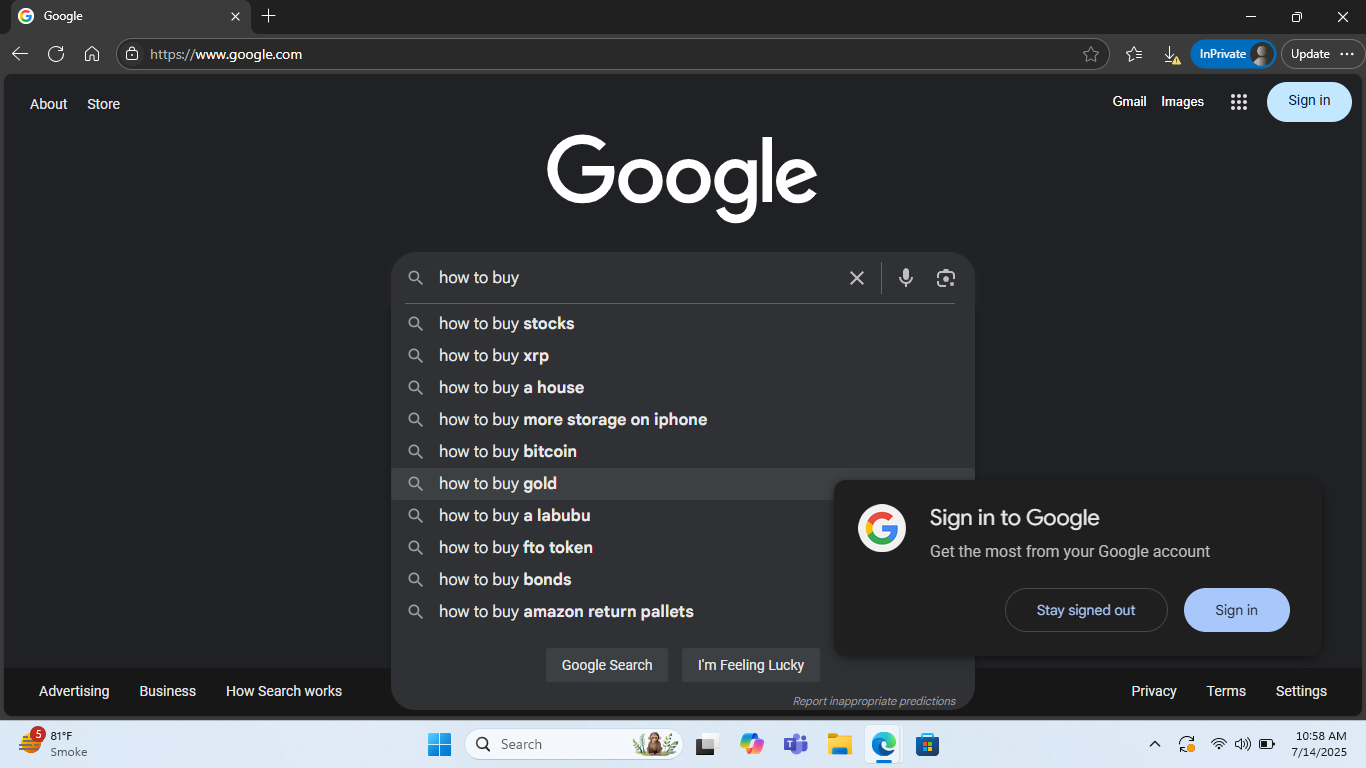The width and height of the screenshot is (1366, 768).
Task: Open the Business footer link
Action: [168, 691]
